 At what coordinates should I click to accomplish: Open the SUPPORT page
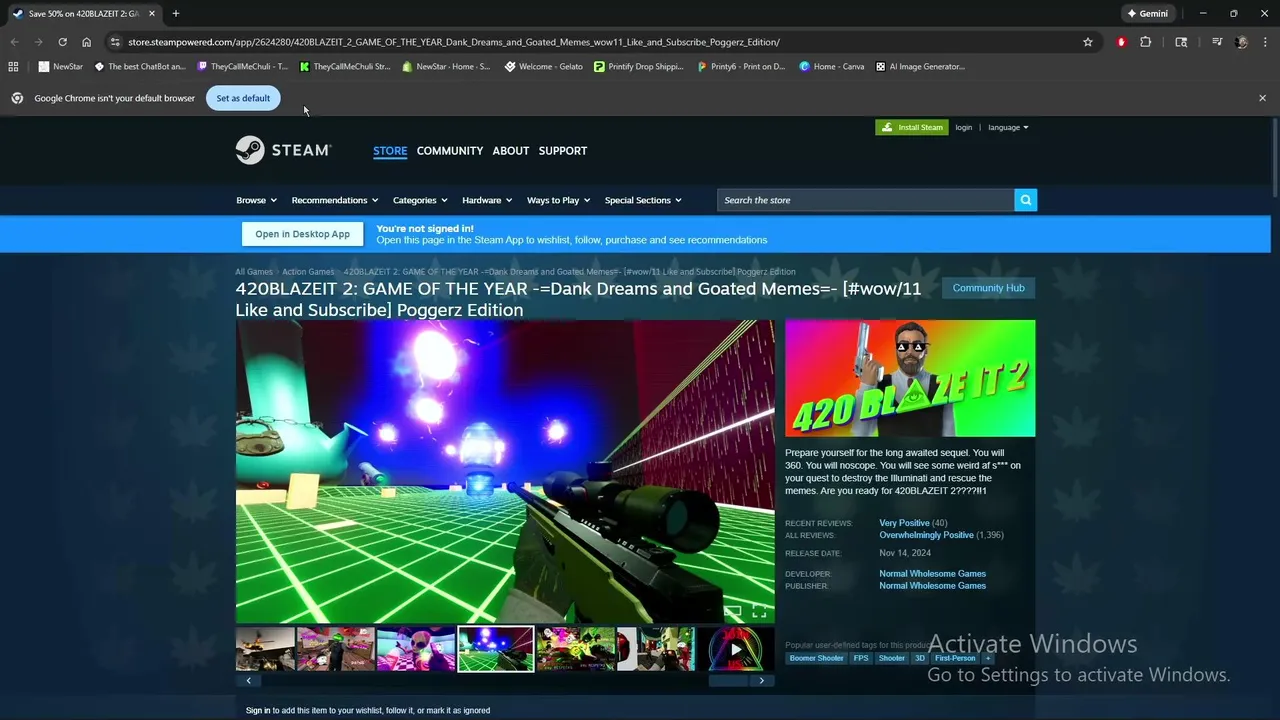click(563, 151)
